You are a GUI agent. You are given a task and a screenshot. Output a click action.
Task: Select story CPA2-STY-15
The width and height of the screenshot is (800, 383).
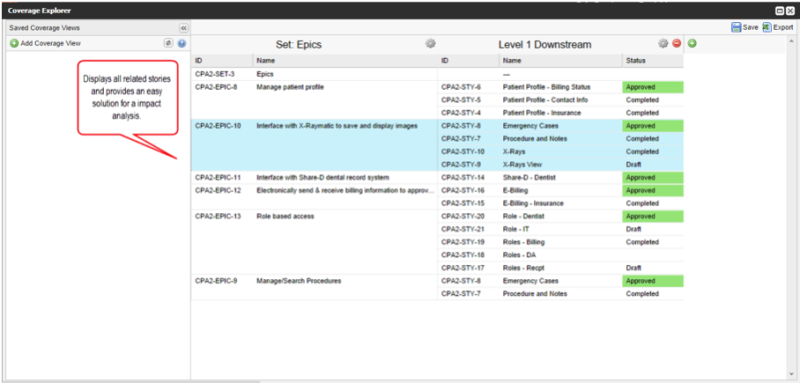(463, 203)
